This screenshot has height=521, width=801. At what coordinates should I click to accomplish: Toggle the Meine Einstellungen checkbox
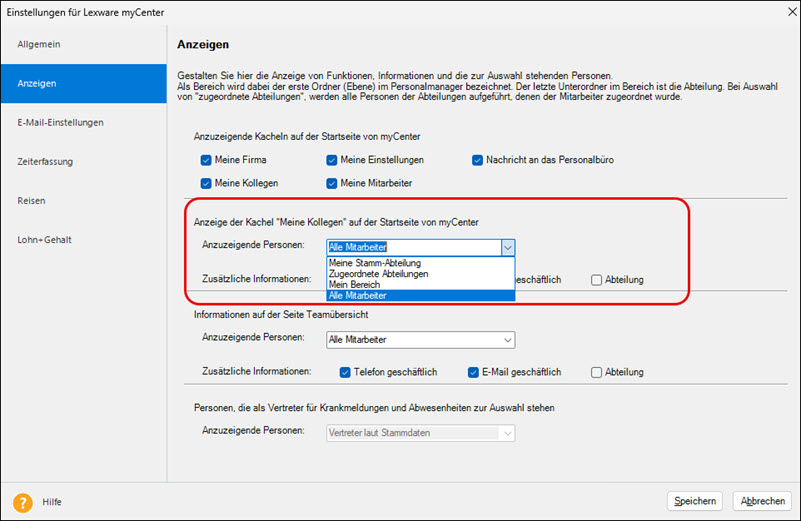click(332, 160)
